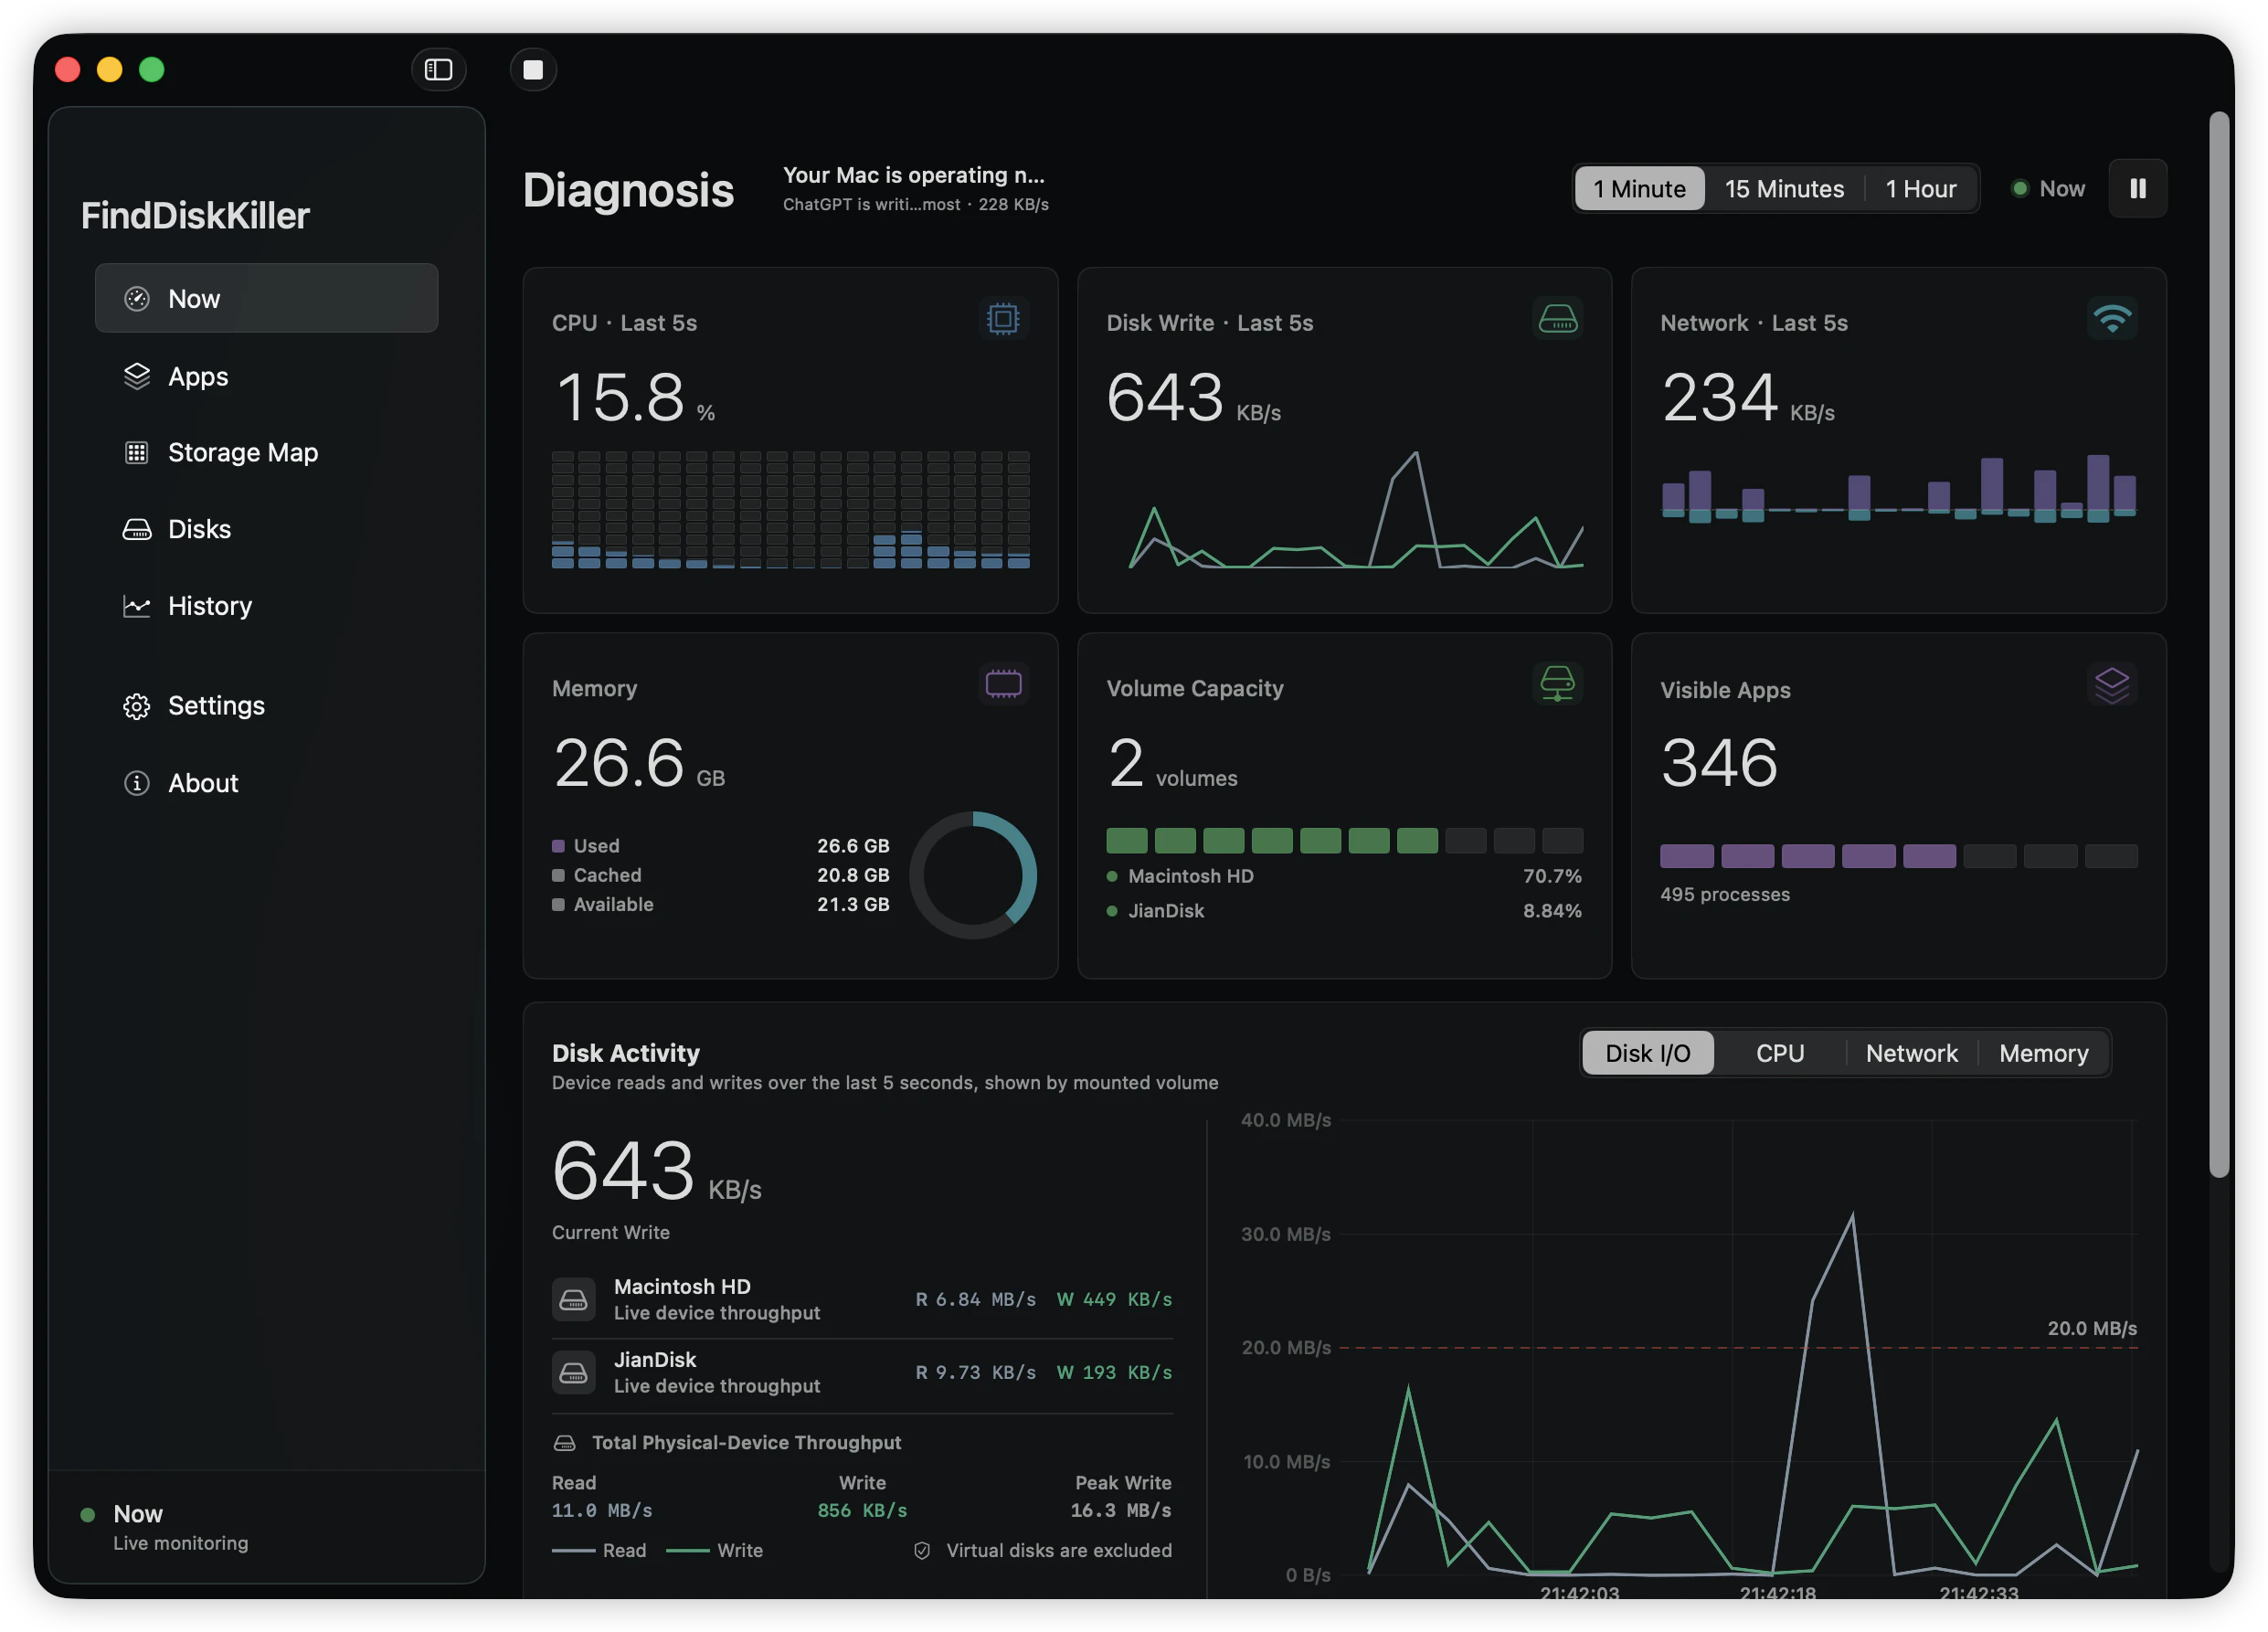Select the Disk I/O activity tab

click(1648, 1053)
